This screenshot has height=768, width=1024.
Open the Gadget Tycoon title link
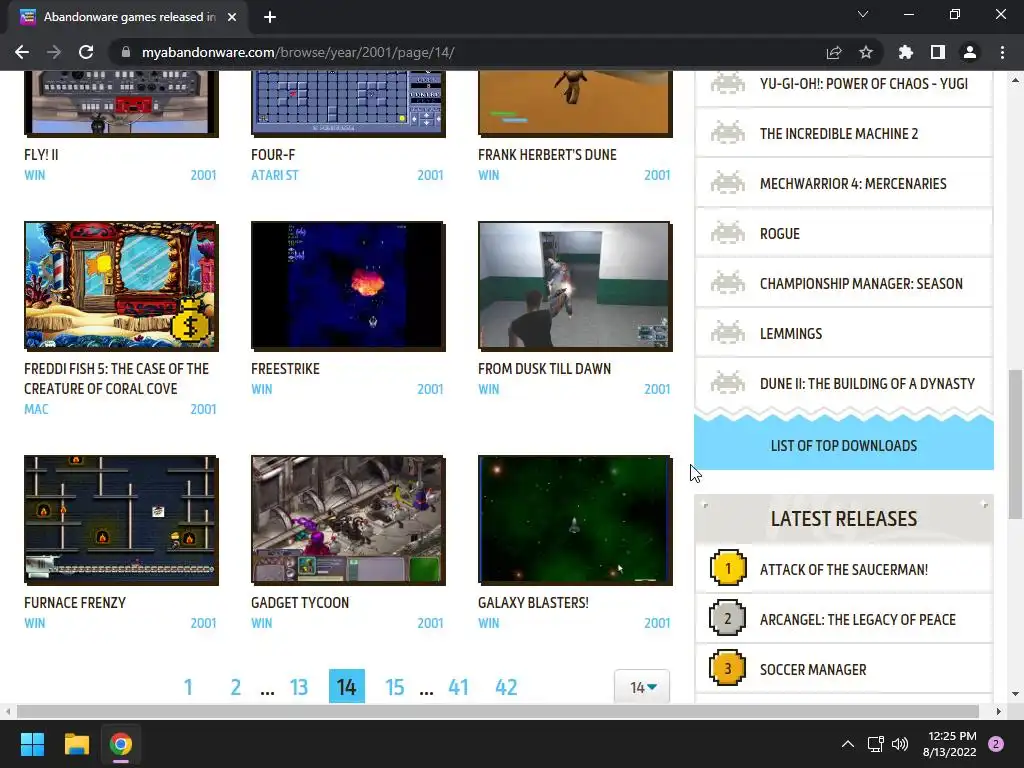300,603
